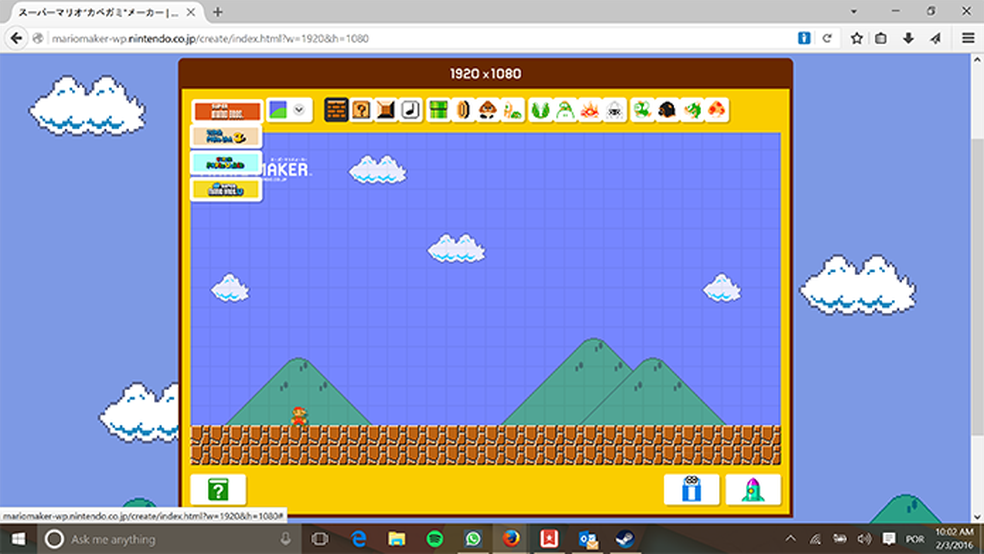Viewport: 984px width, 554px height.
Task: Click the ground theme preview thumbnail
Action: click(x=278, y=110)
